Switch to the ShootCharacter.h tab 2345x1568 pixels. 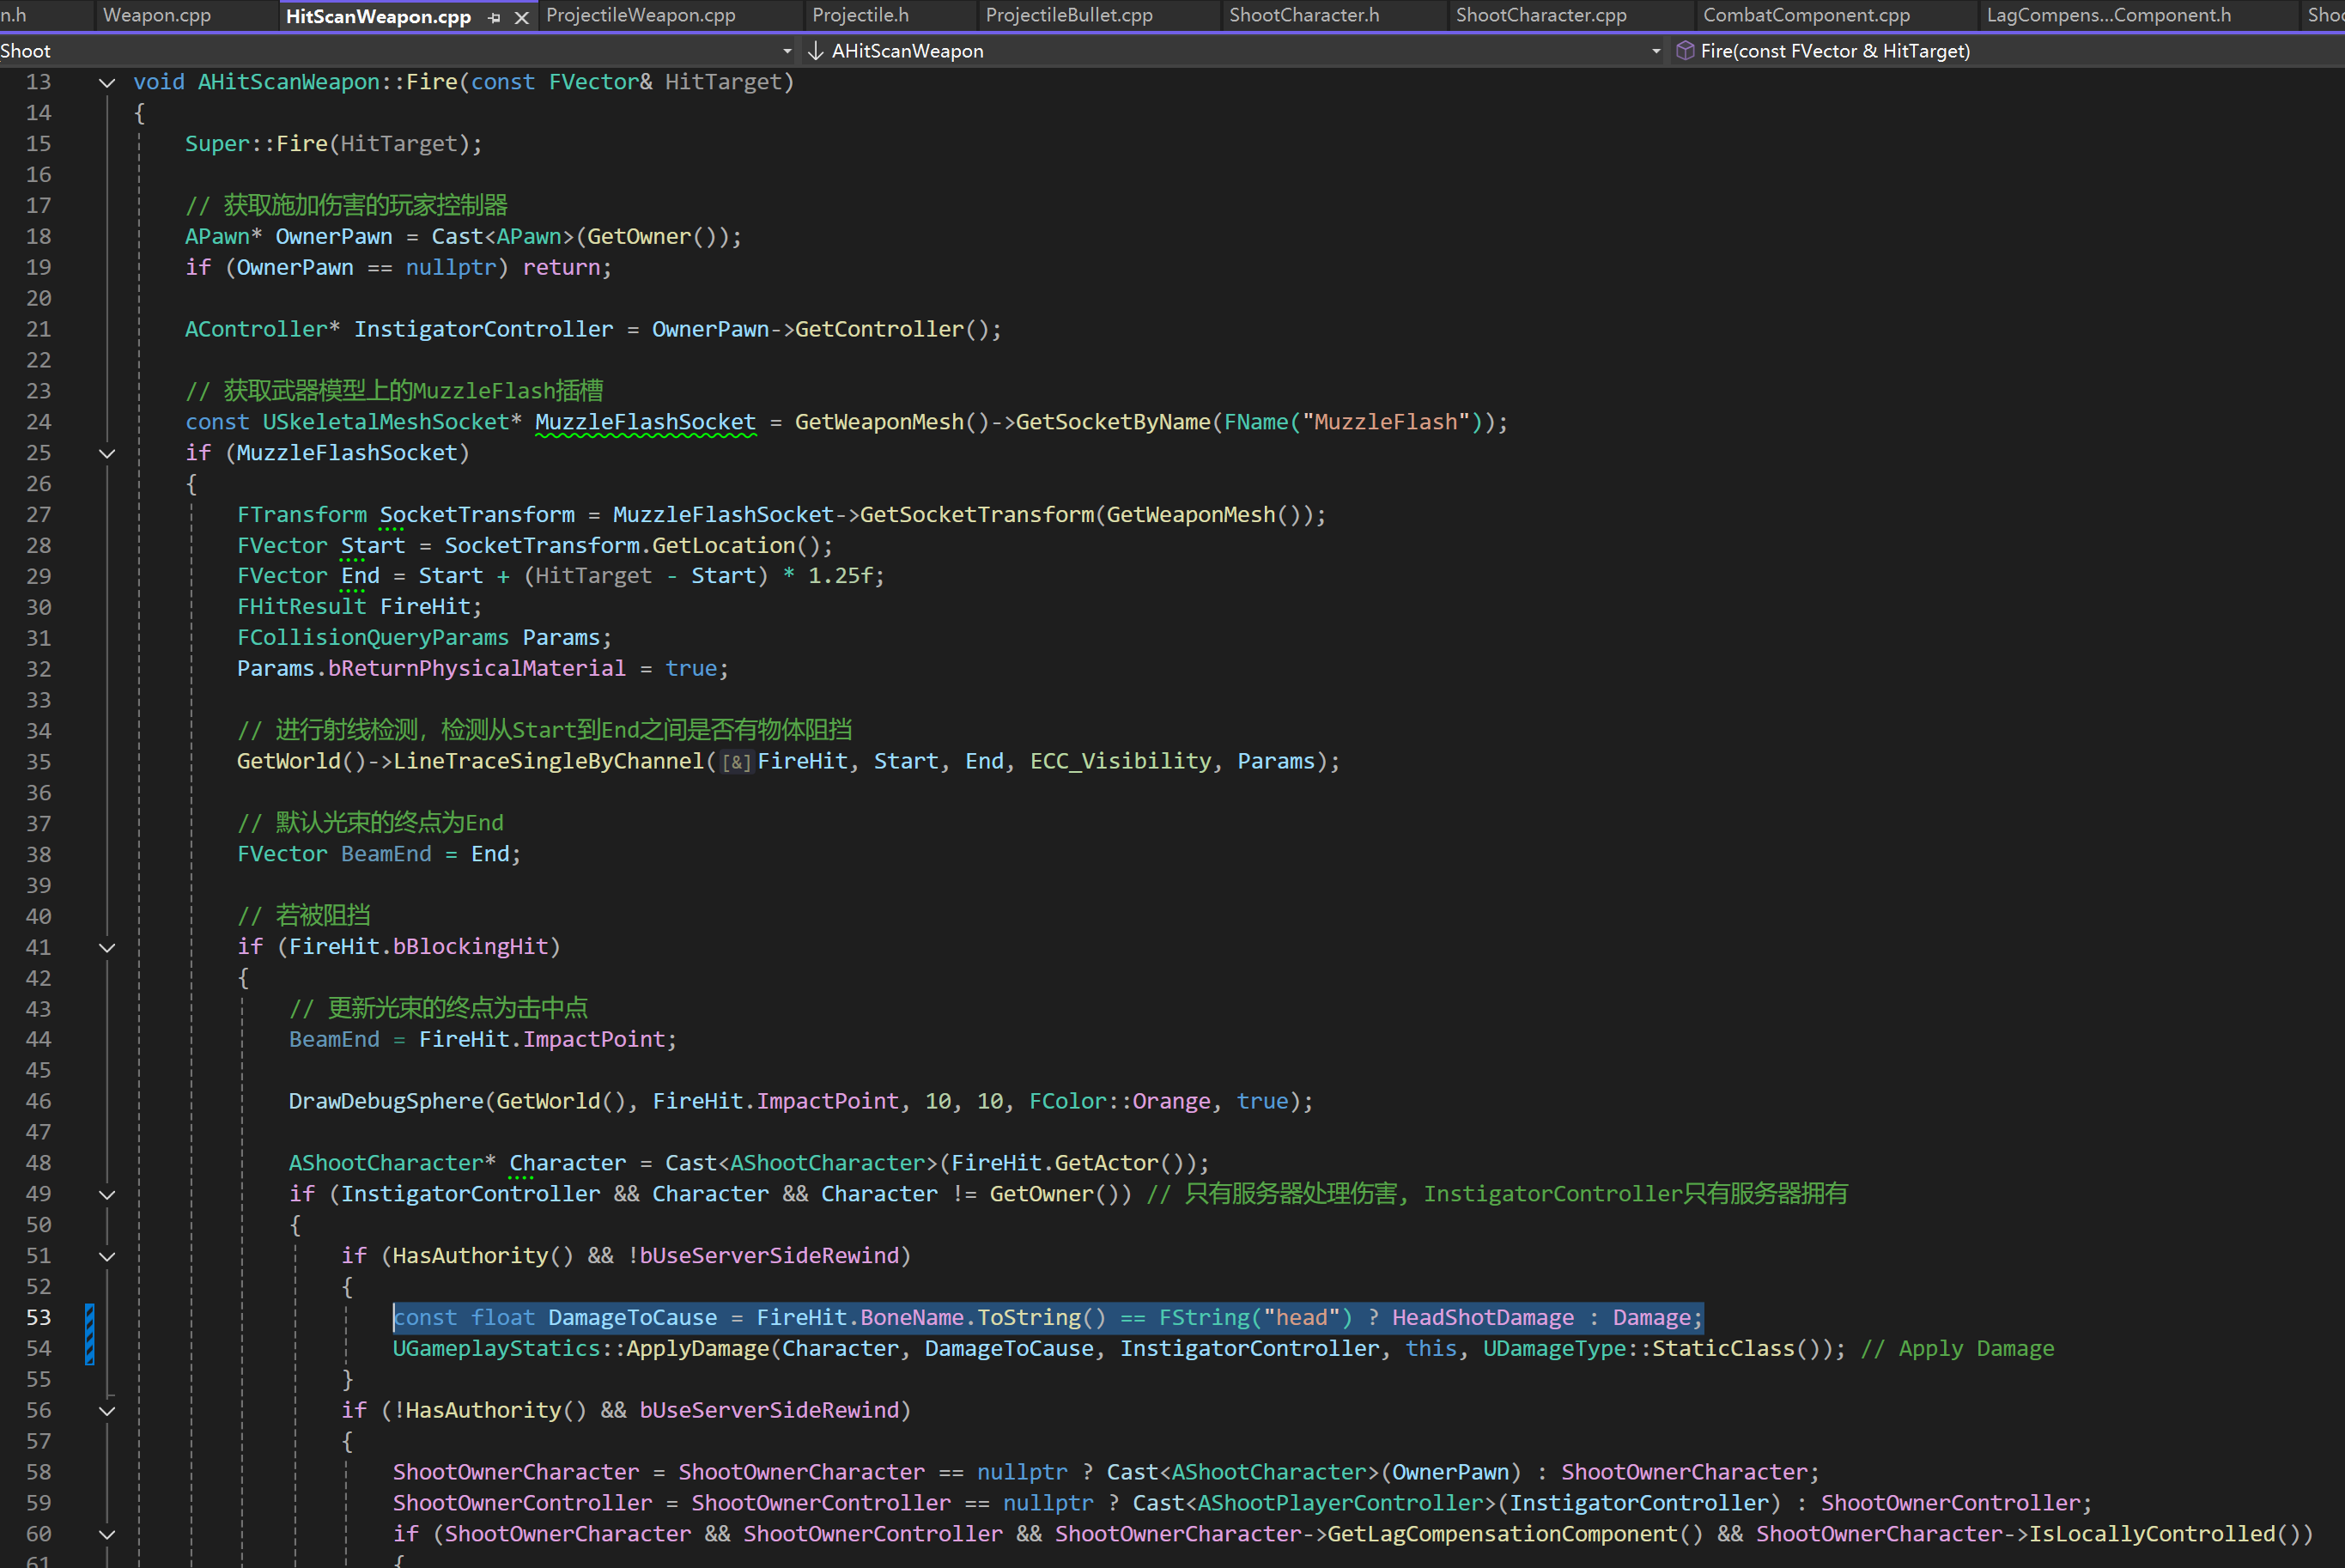point(1303,15)
